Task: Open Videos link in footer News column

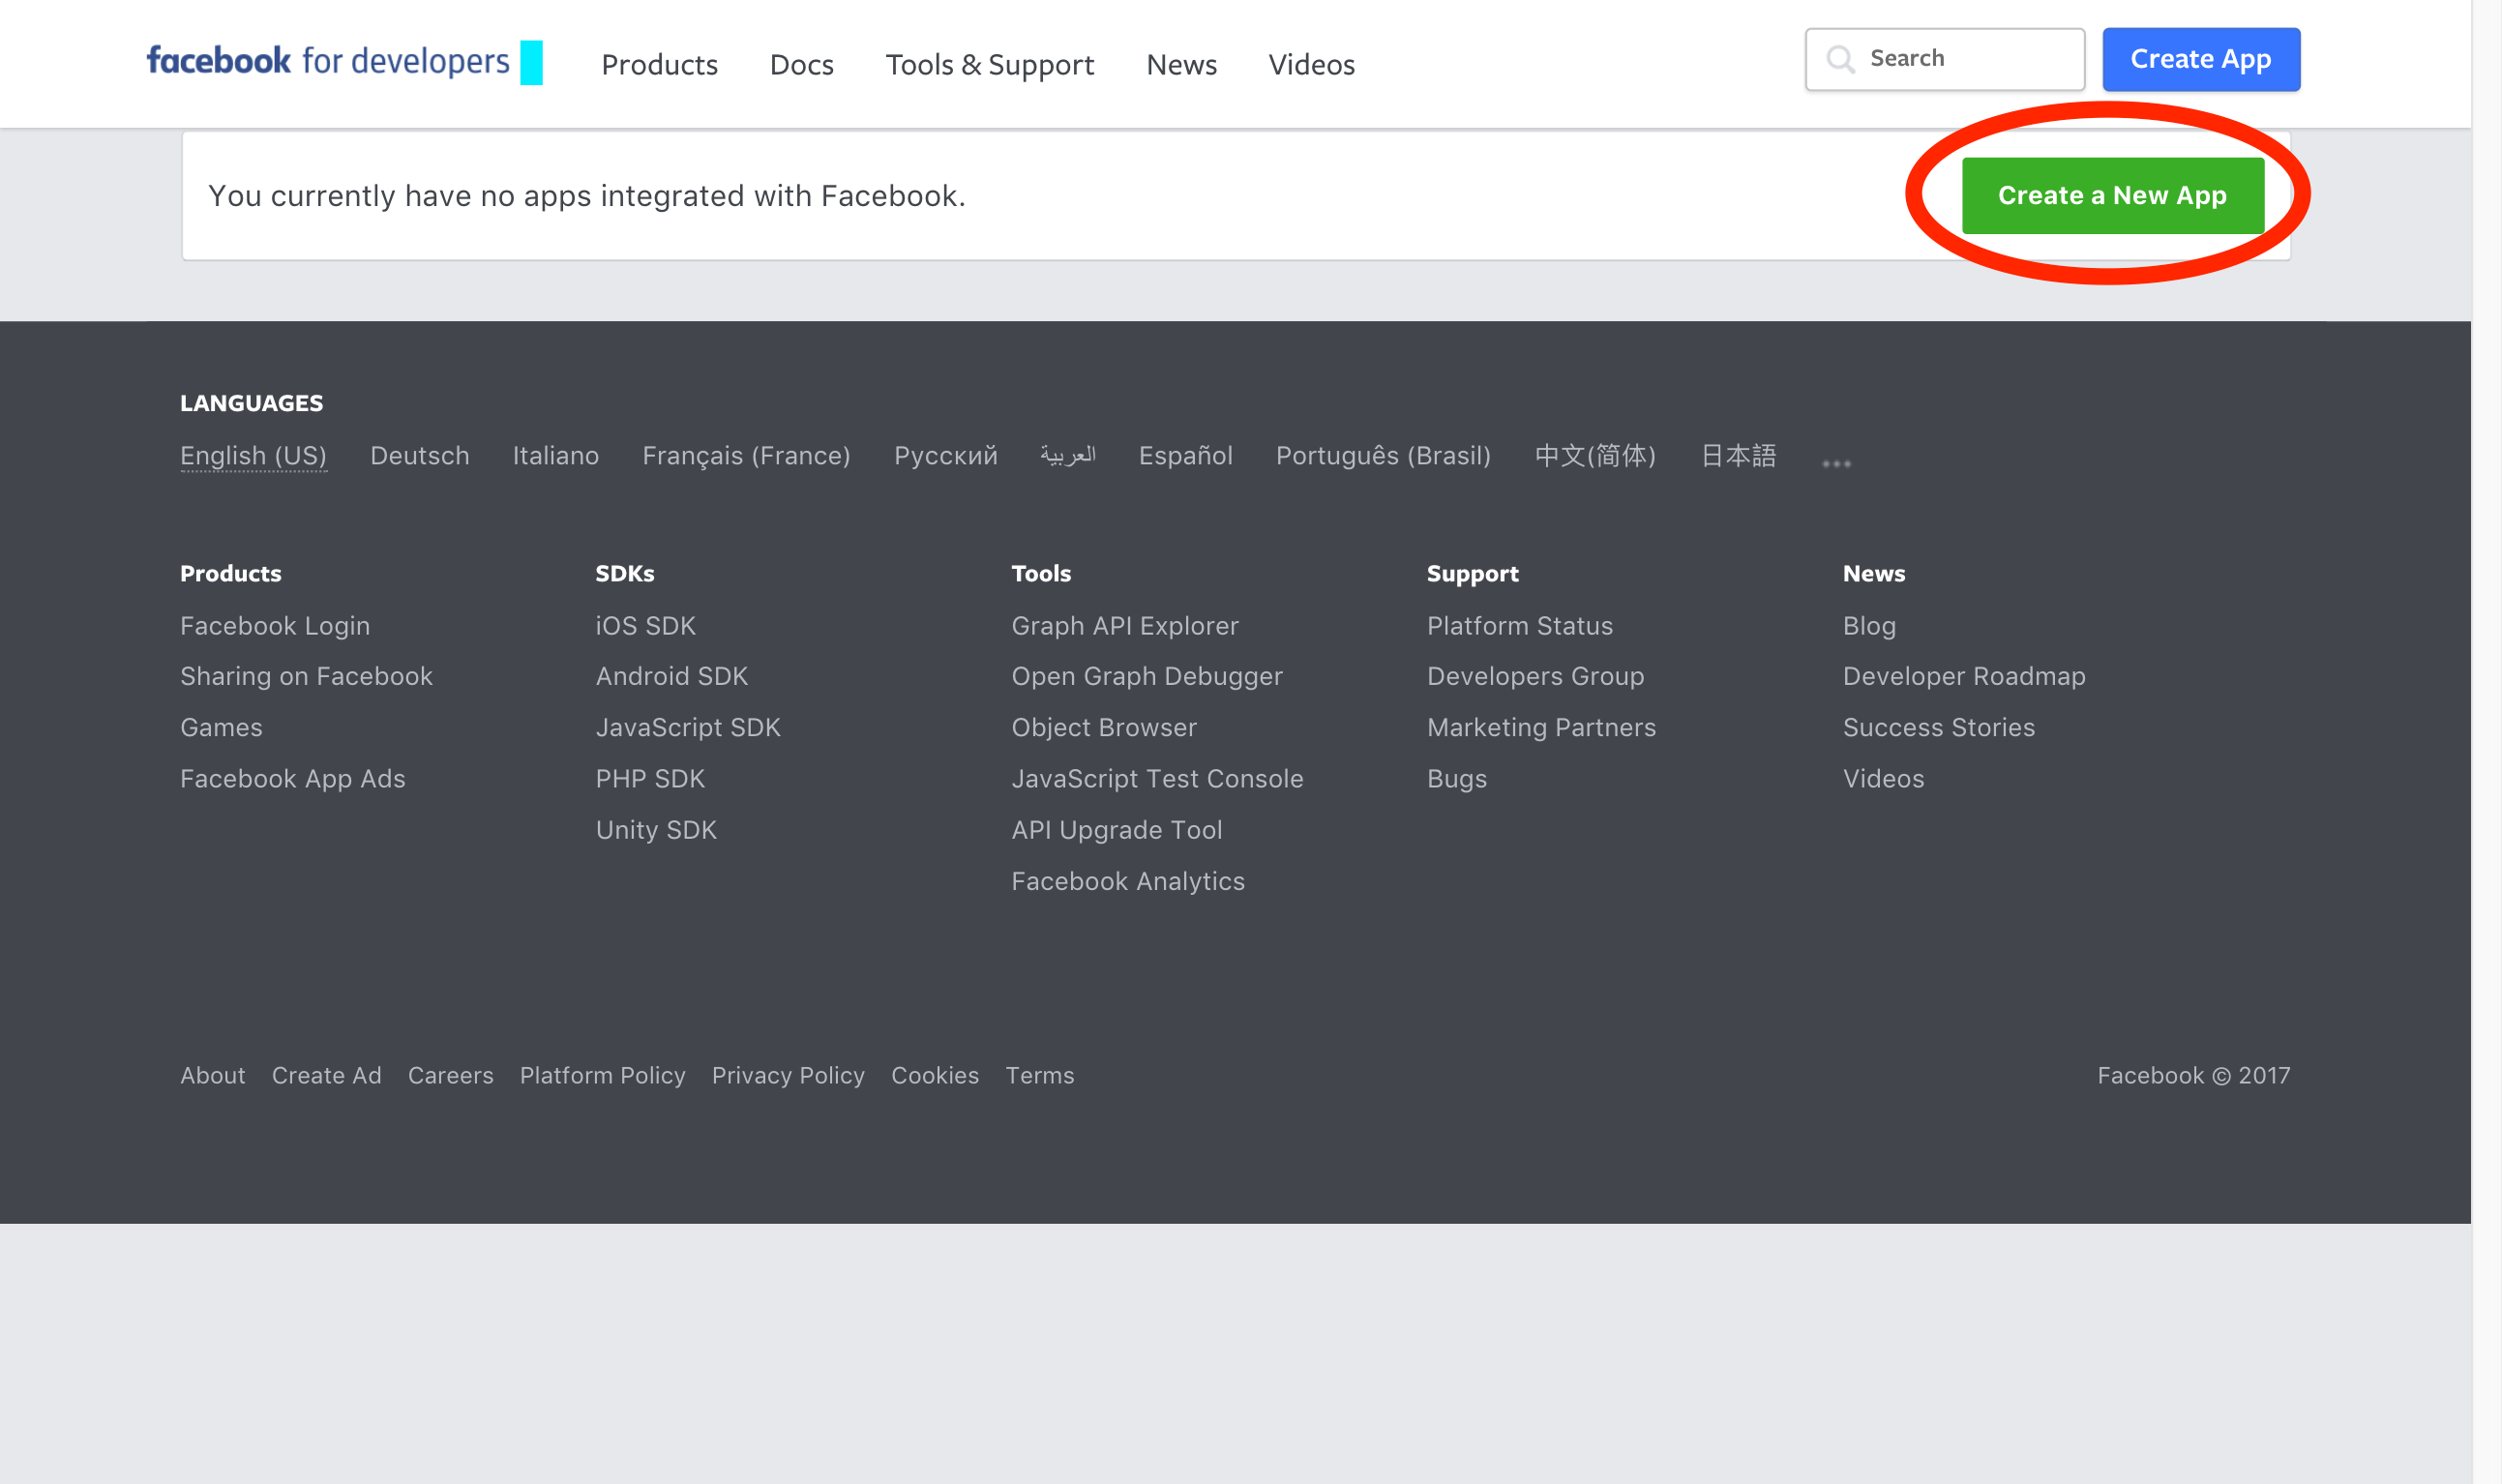Action: click(x=1883, y=779)
